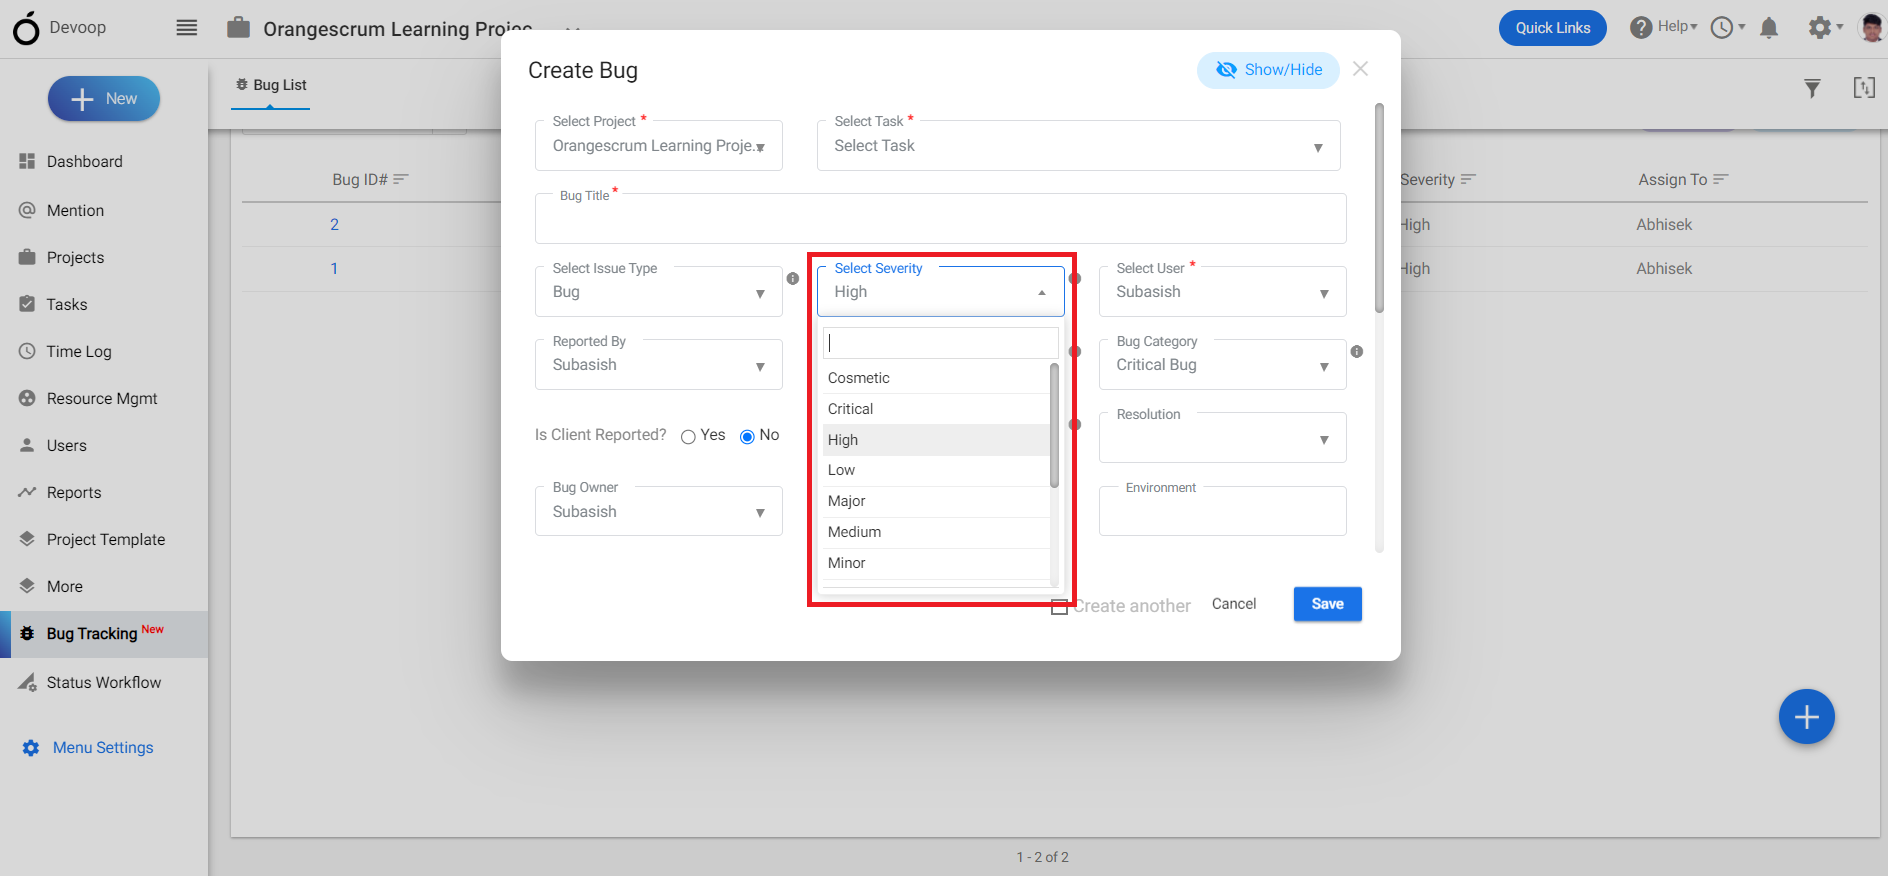Switch to the Bug List tab
Screen dimensions: 1888x876
coord(271,85)
